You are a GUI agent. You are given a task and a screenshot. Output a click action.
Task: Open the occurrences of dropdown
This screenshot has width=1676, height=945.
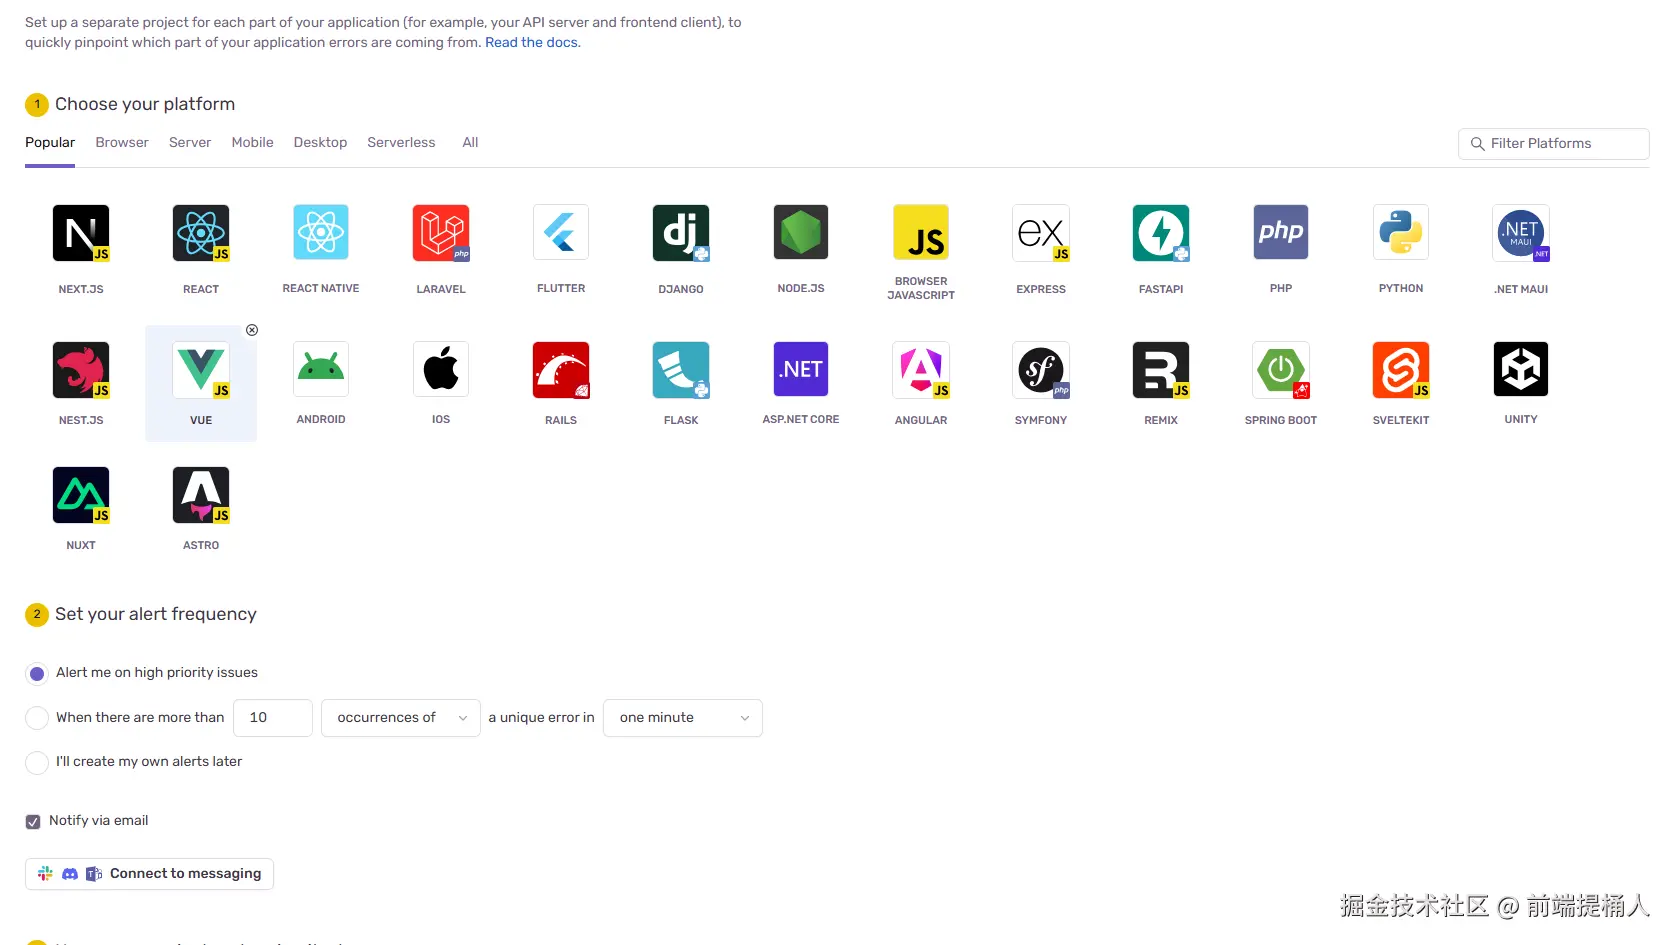pos(399,717)
